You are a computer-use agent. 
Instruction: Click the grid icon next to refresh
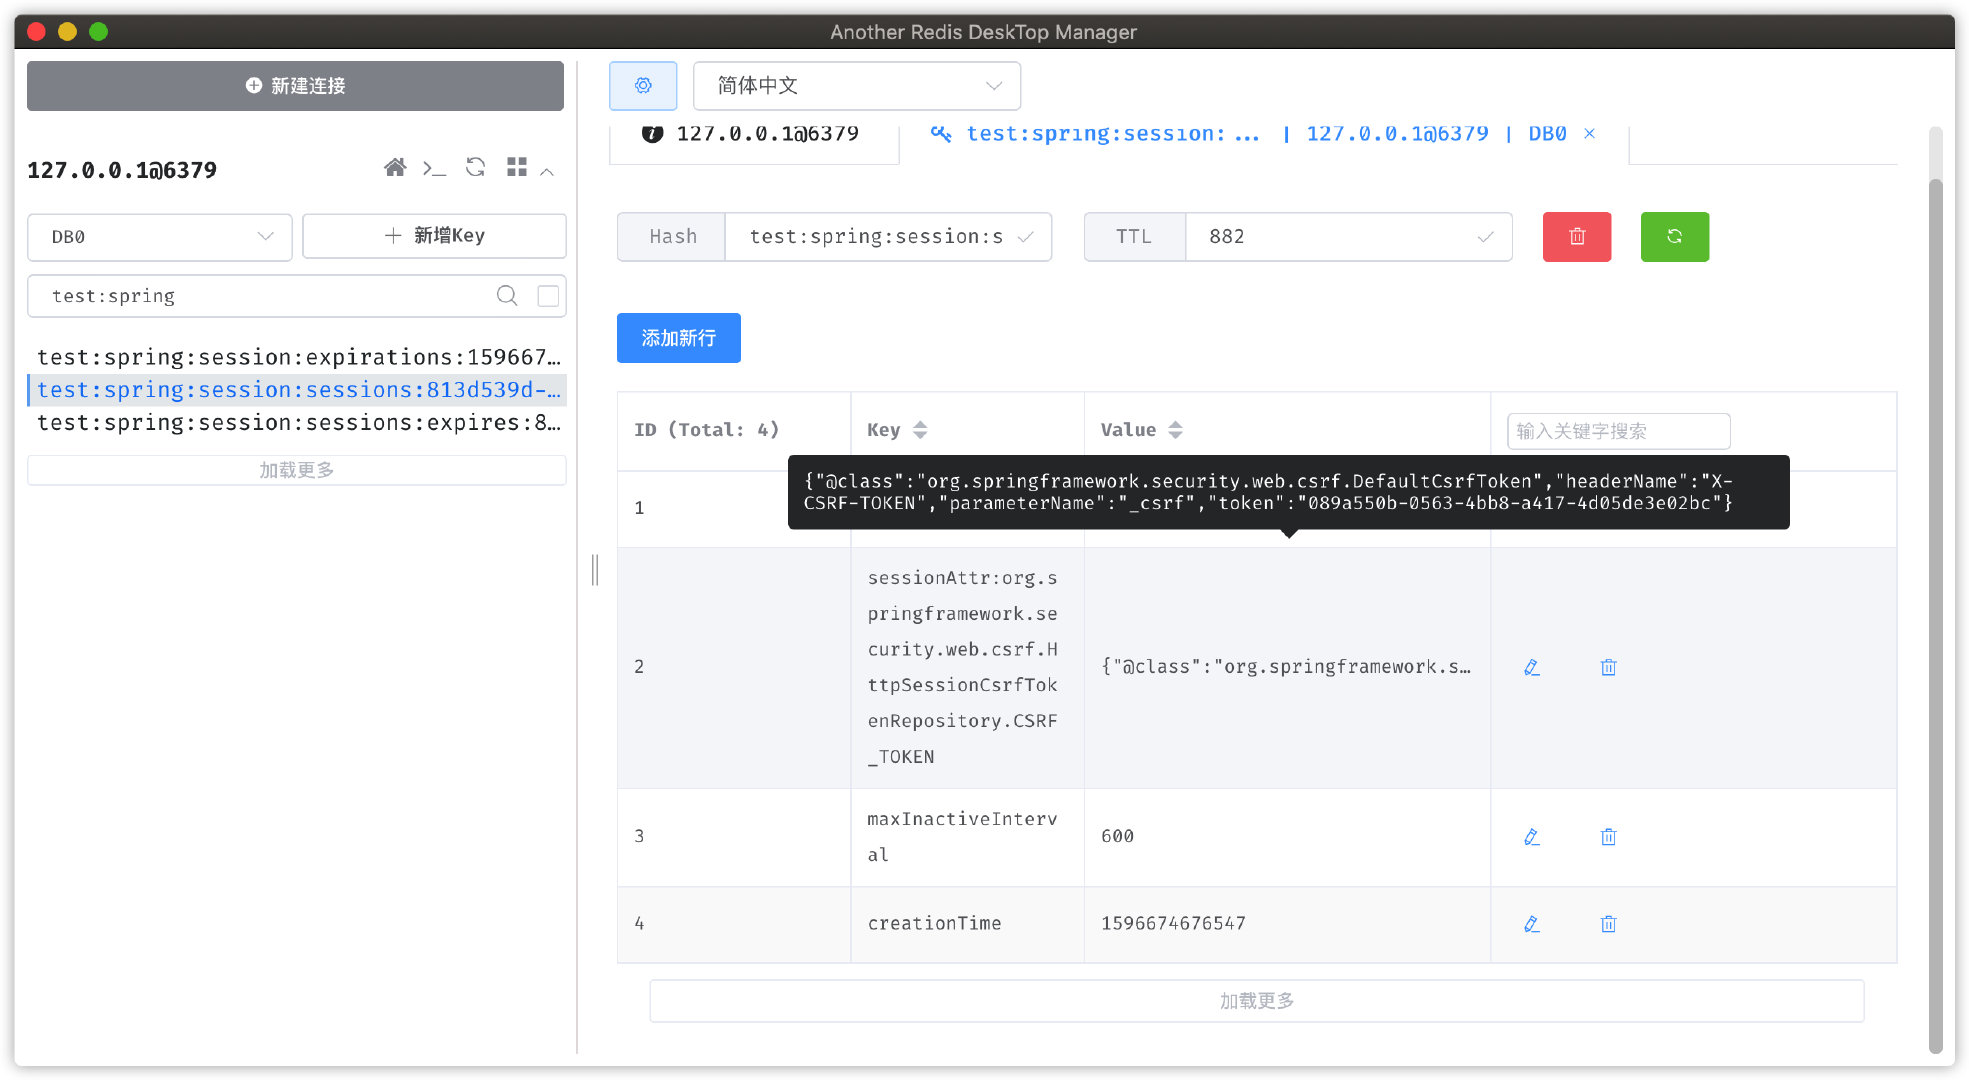pyautogui.click(x=517, y=168)
